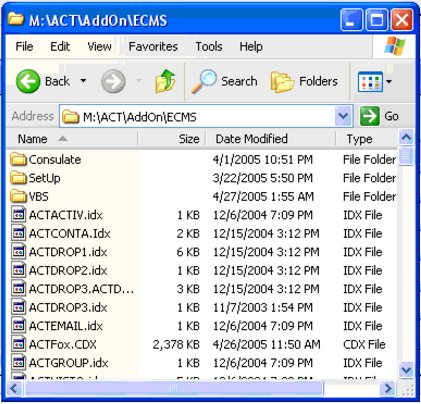This screenshot has height=404, width=421.
Task: Toggle the Folders pane button
Action: 304,81
